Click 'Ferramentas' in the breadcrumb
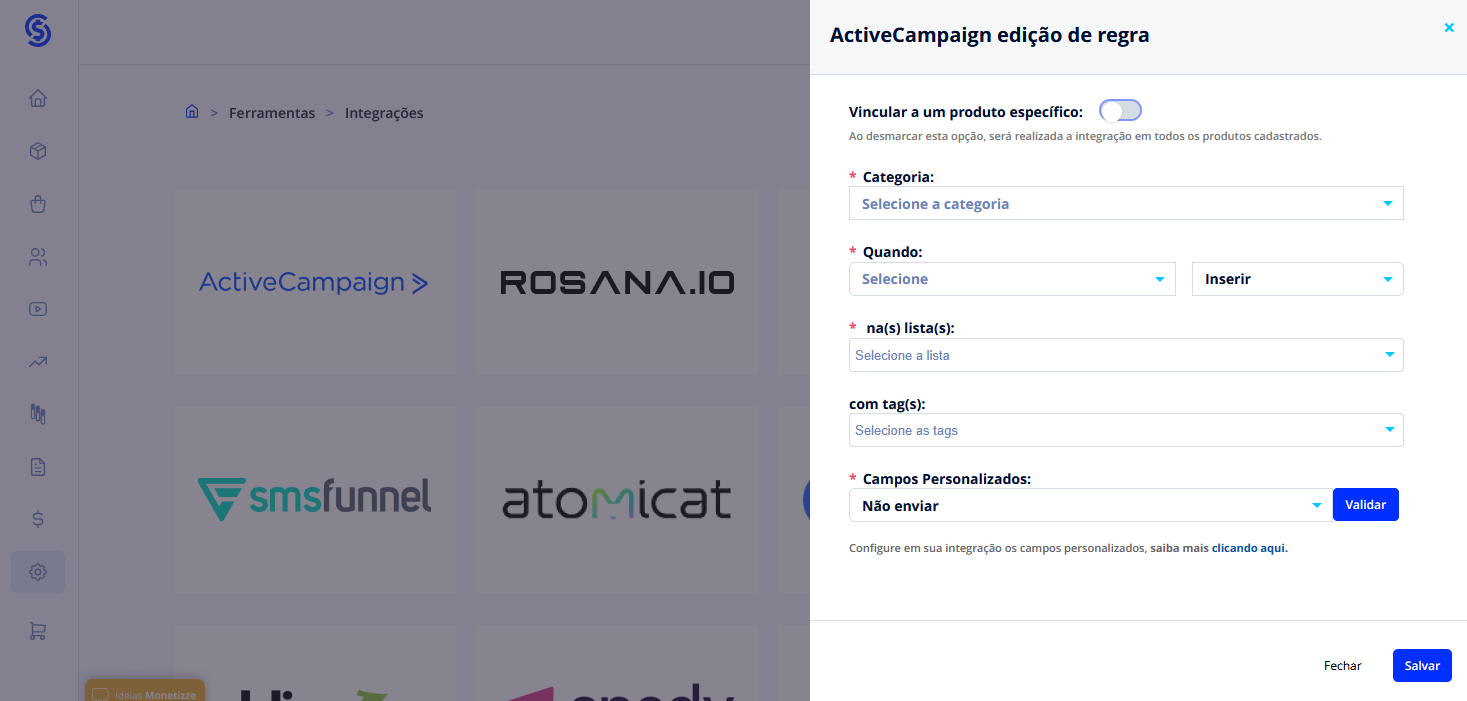1467x701 pixels. [272, 113]
